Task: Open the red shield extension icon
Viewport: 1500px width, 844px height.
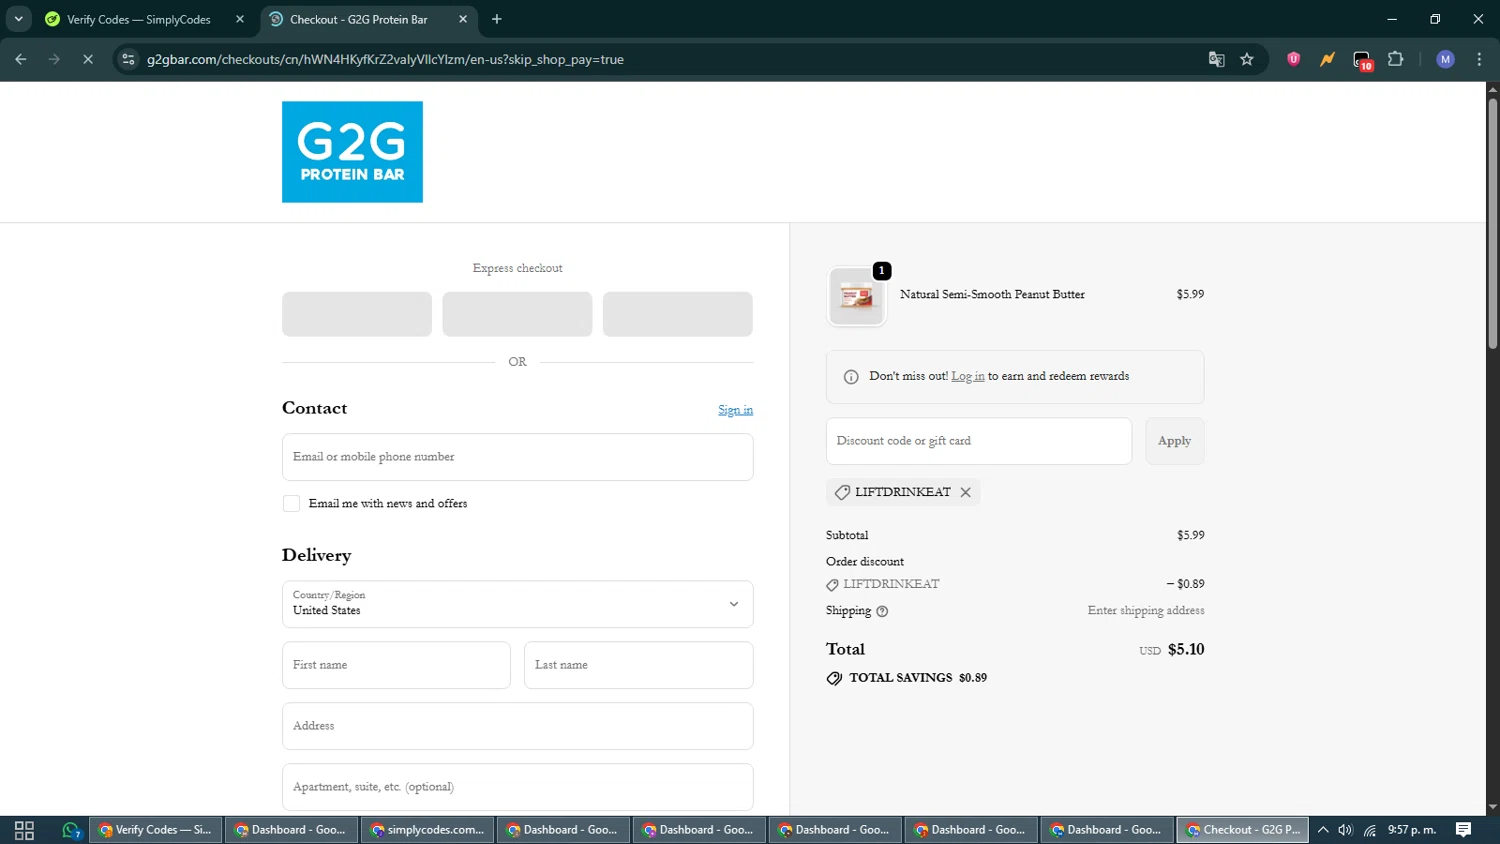Action: pyautogui.click(x=1293, y=59)
